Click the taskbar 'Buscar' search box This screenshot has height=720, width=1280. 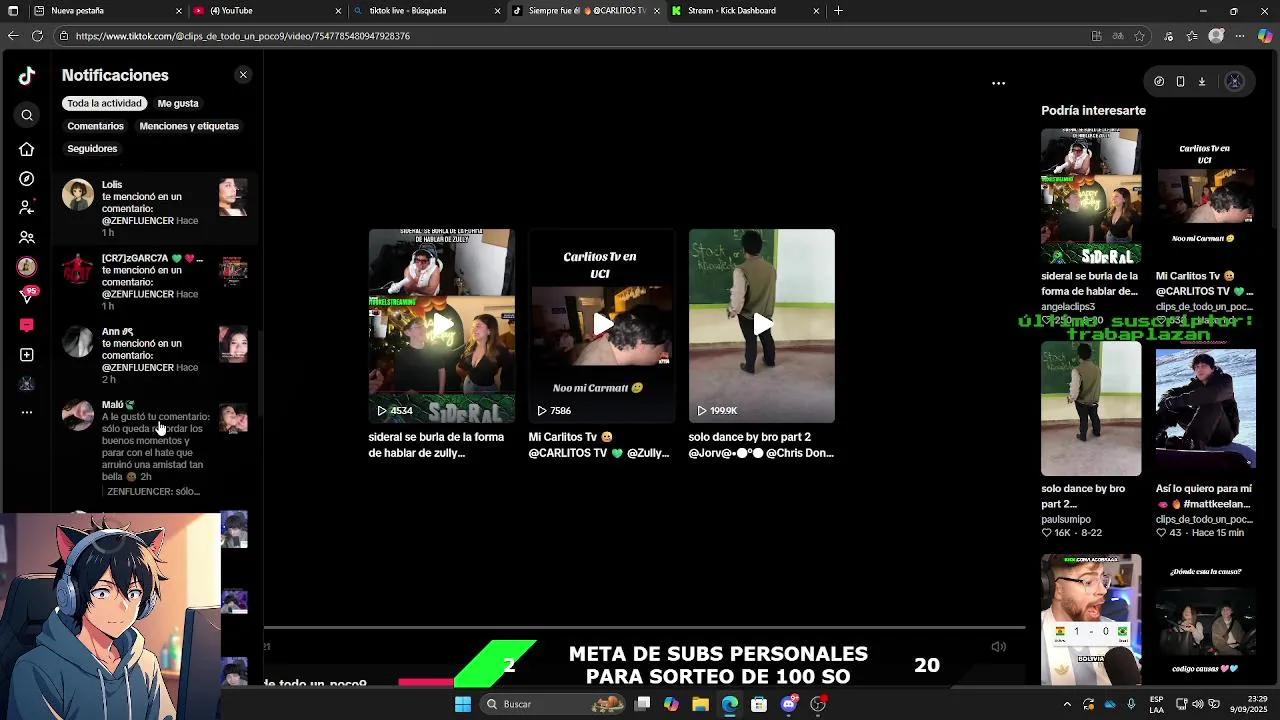click(552, 704)
